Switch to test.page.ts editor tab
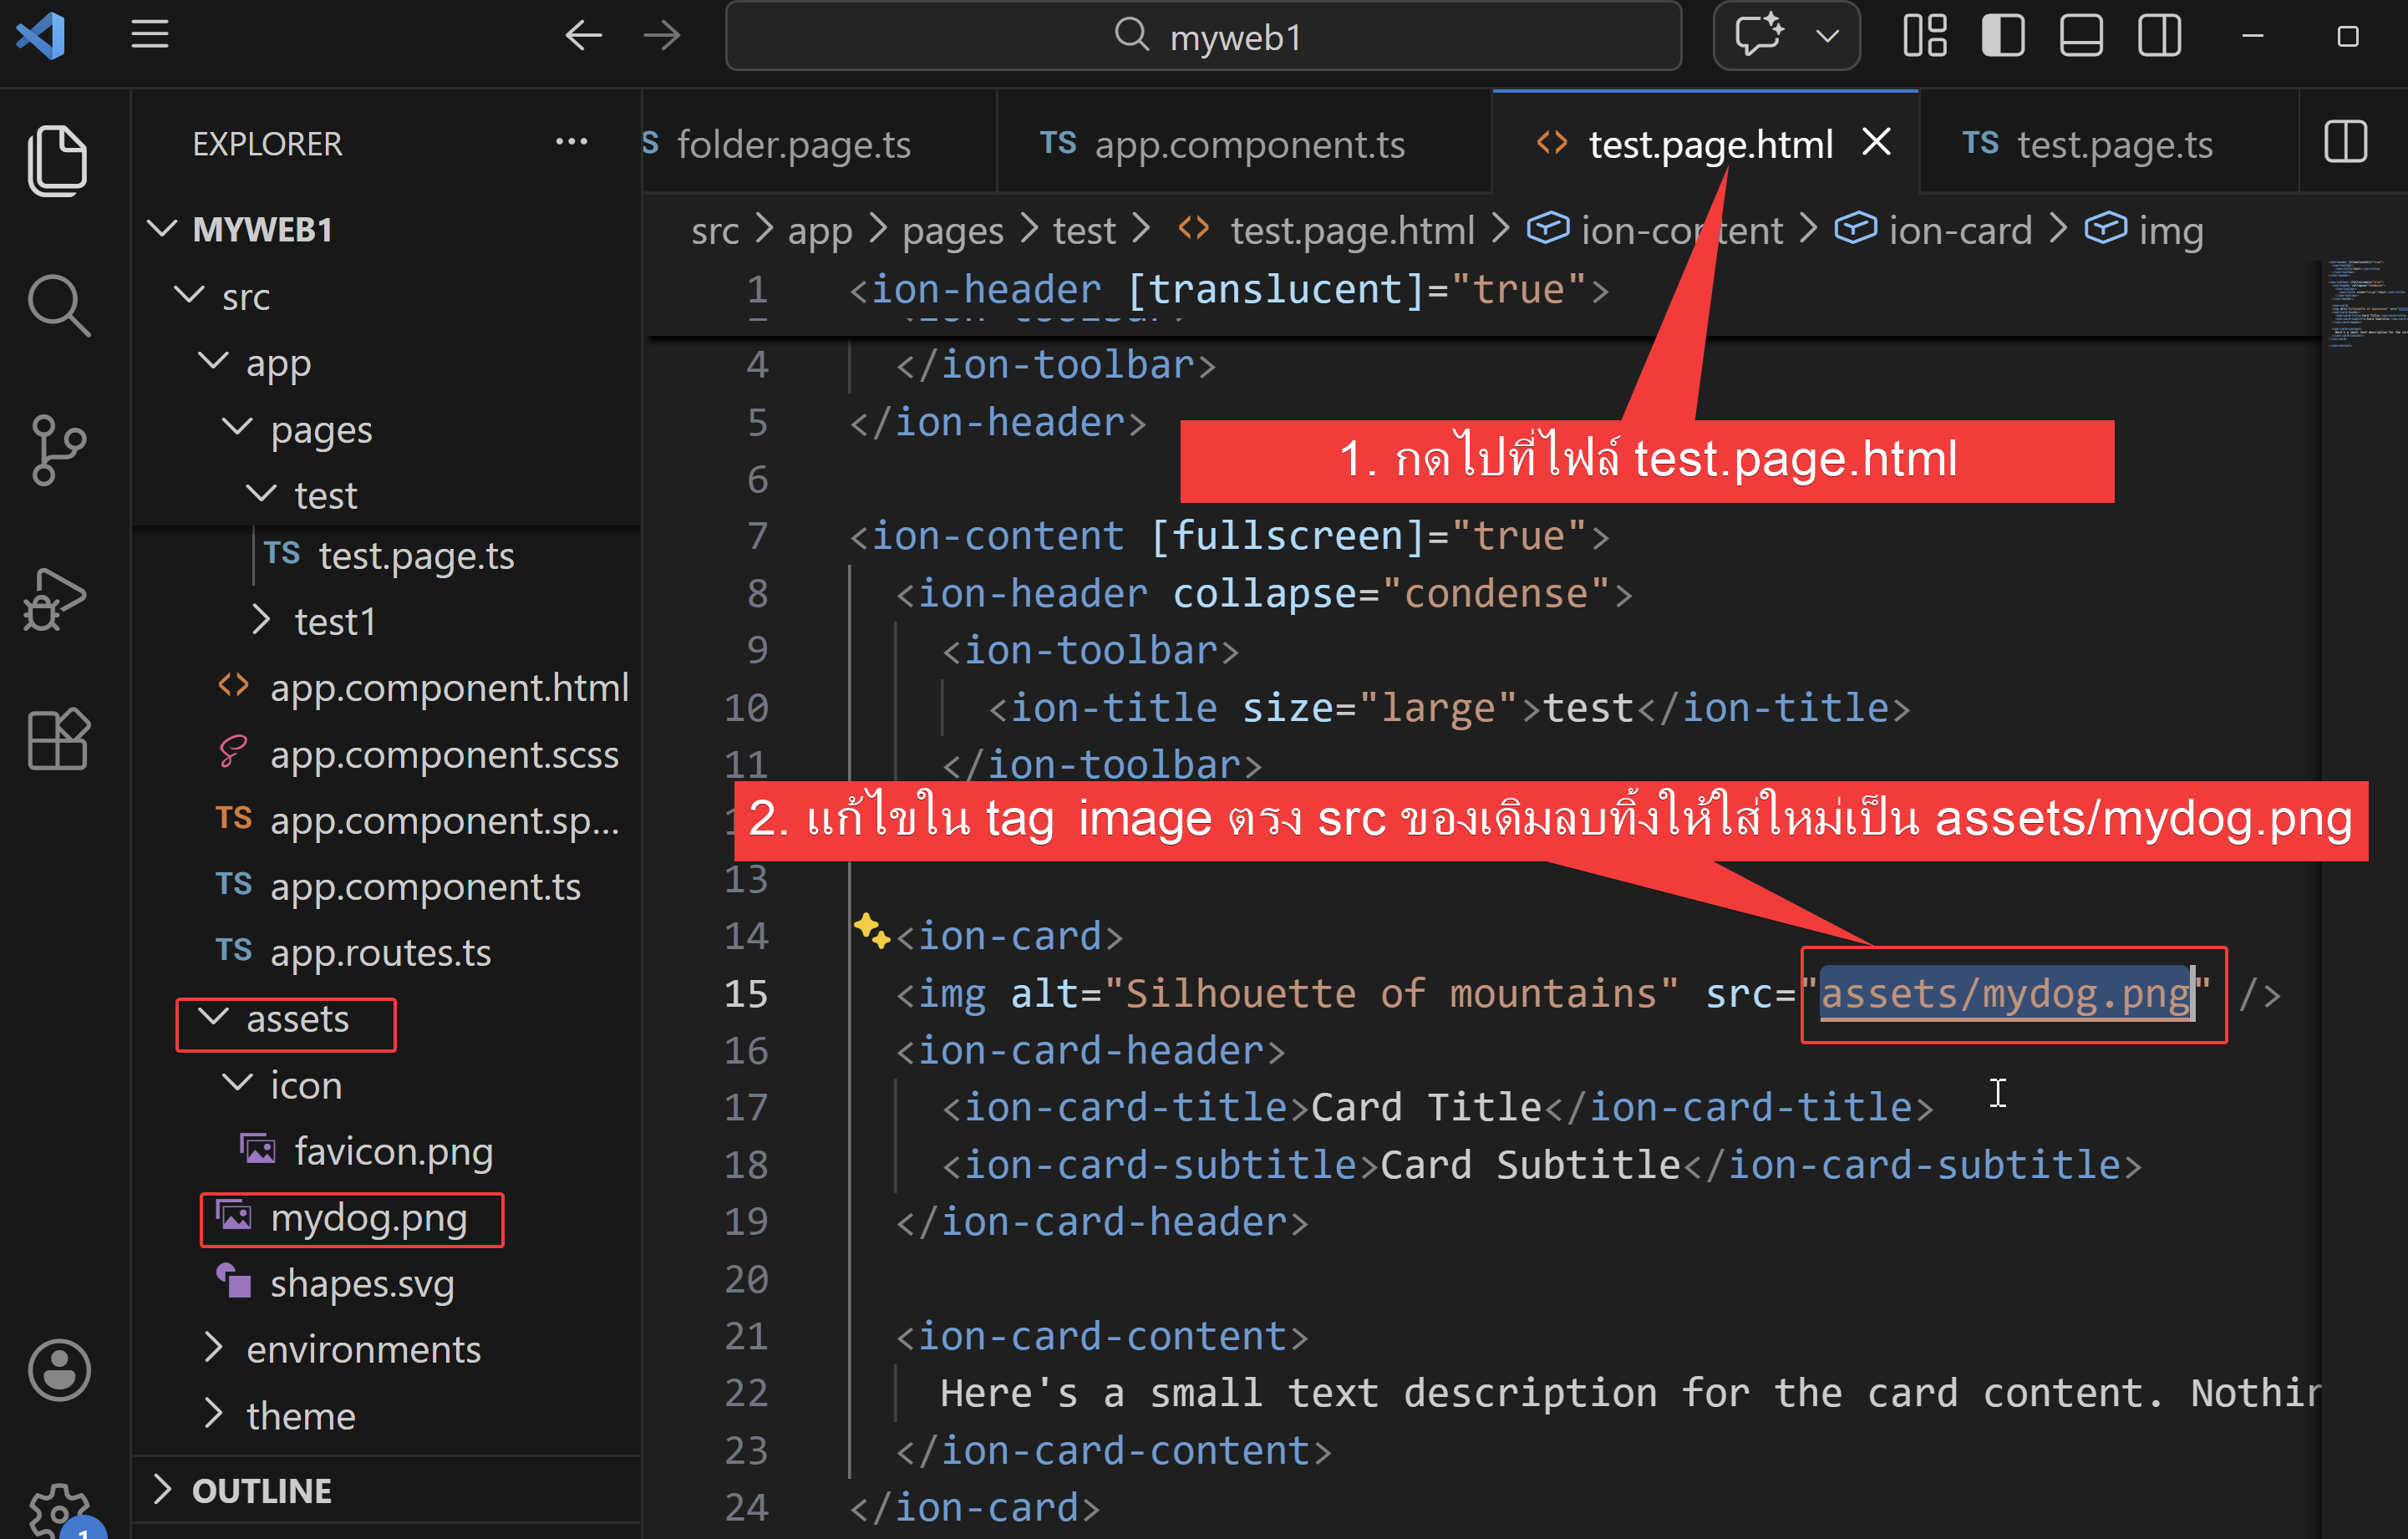Image resolution: width=2408 pixels, height=1539 pixels. tap(2113, 145)
